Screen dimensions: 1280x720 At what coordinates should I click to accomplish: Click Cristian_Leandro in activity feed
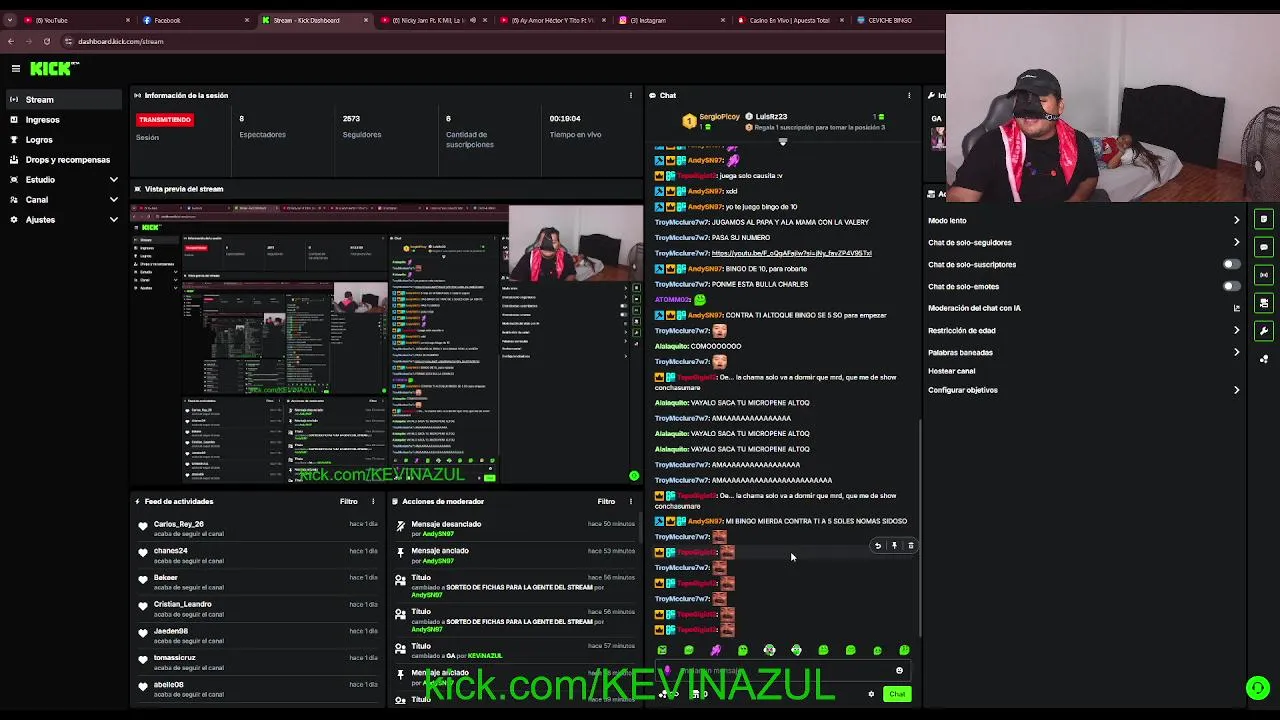point(182,604)
